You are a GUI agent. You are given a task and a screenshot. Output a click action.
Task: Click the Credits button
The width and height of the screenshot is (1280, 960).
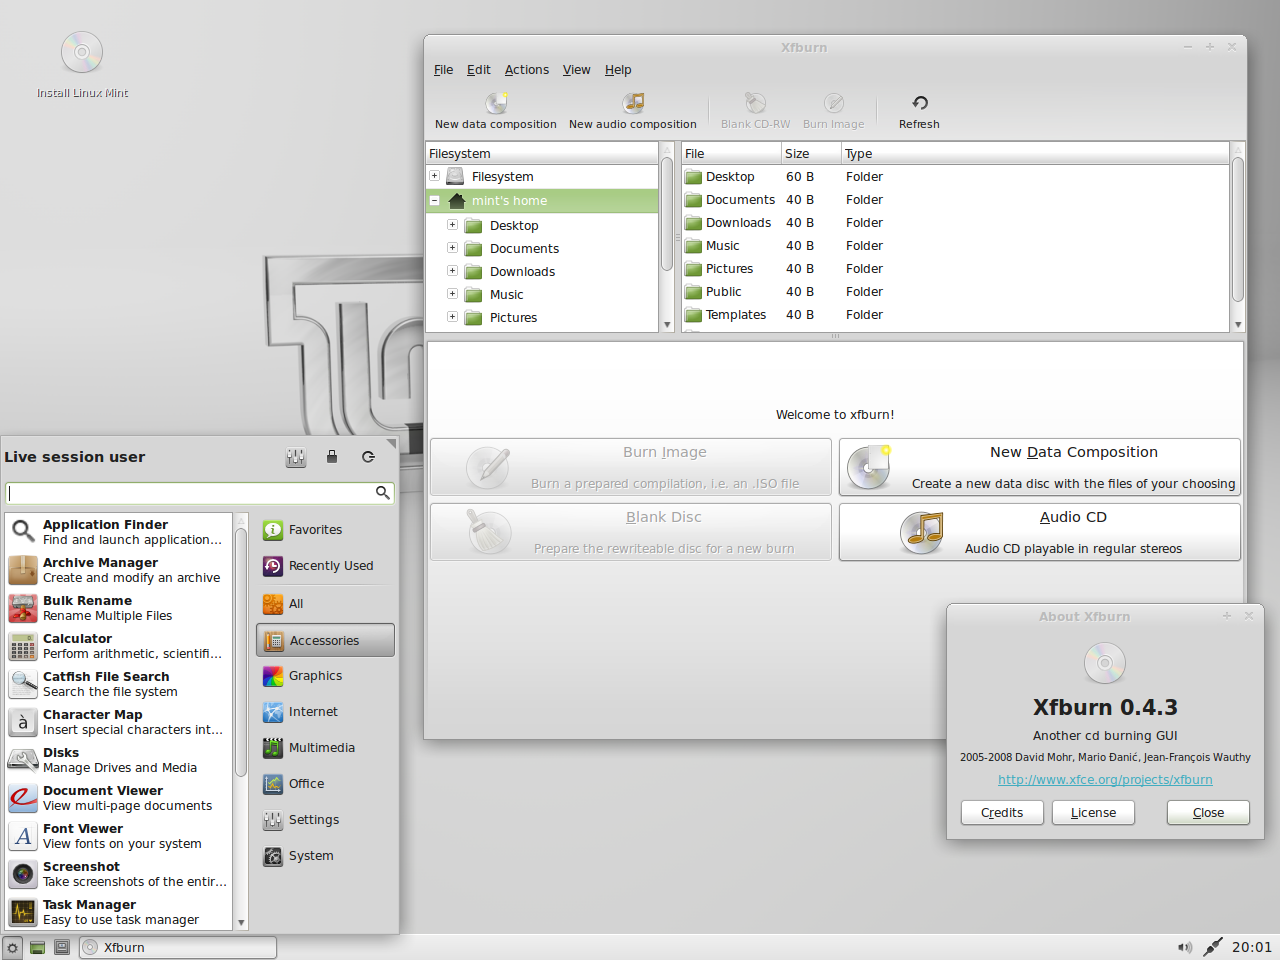point(1002,813)
